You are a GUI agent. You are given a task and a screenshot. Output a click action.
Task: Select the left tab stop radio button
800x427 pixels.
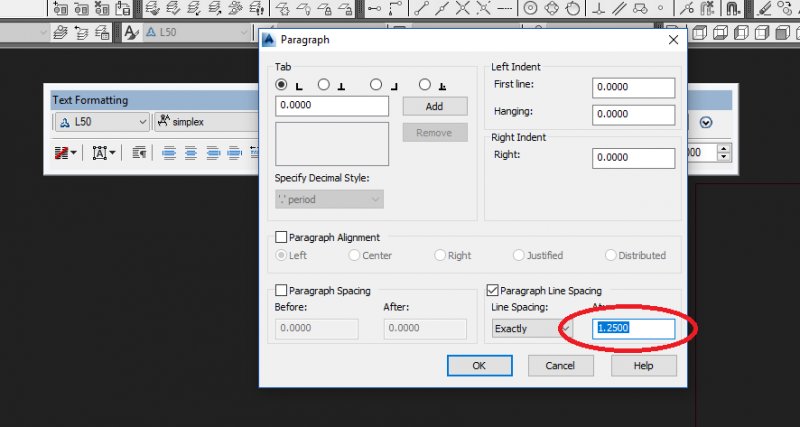click(x=281, y=85)
